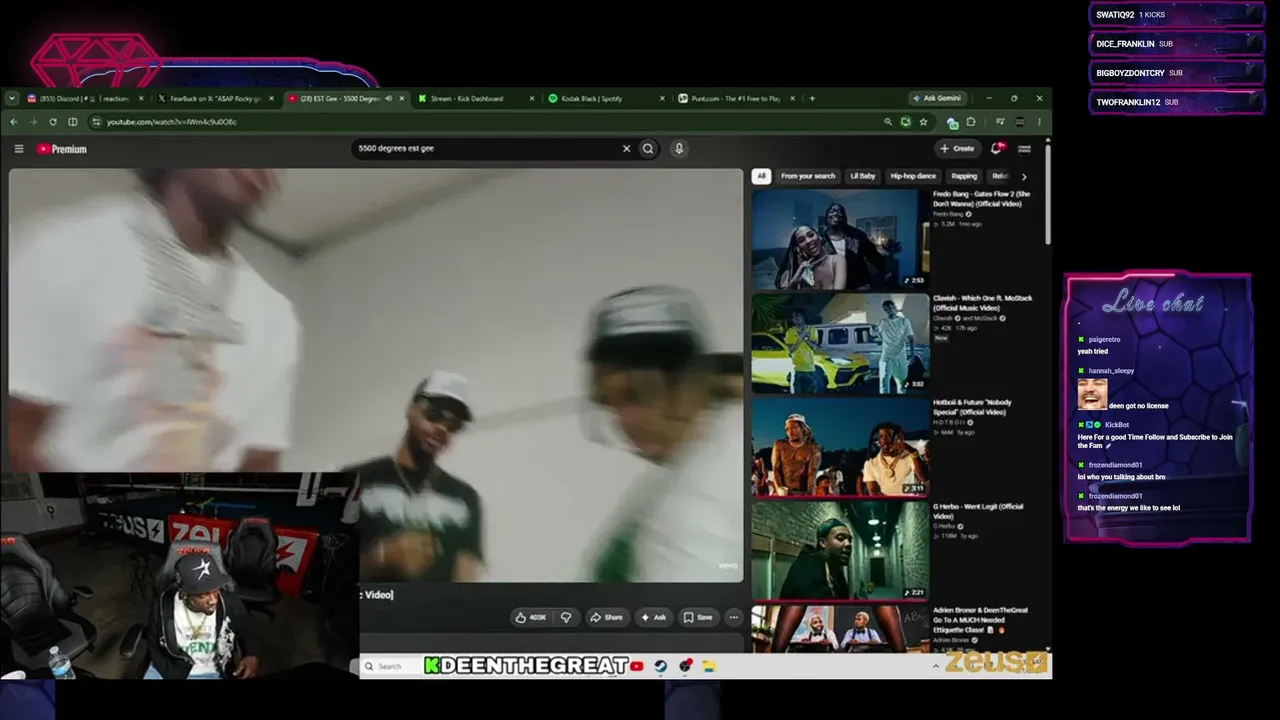Switch to the Stream Kick Dashboard tab
Screen dimensions: 1280x720
point(476,98)
